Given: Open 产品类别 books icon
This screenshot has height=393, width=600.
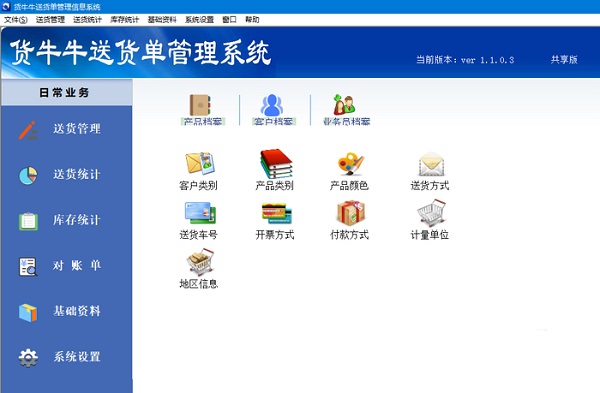Looking at the screenshot, I should point(276,163).
